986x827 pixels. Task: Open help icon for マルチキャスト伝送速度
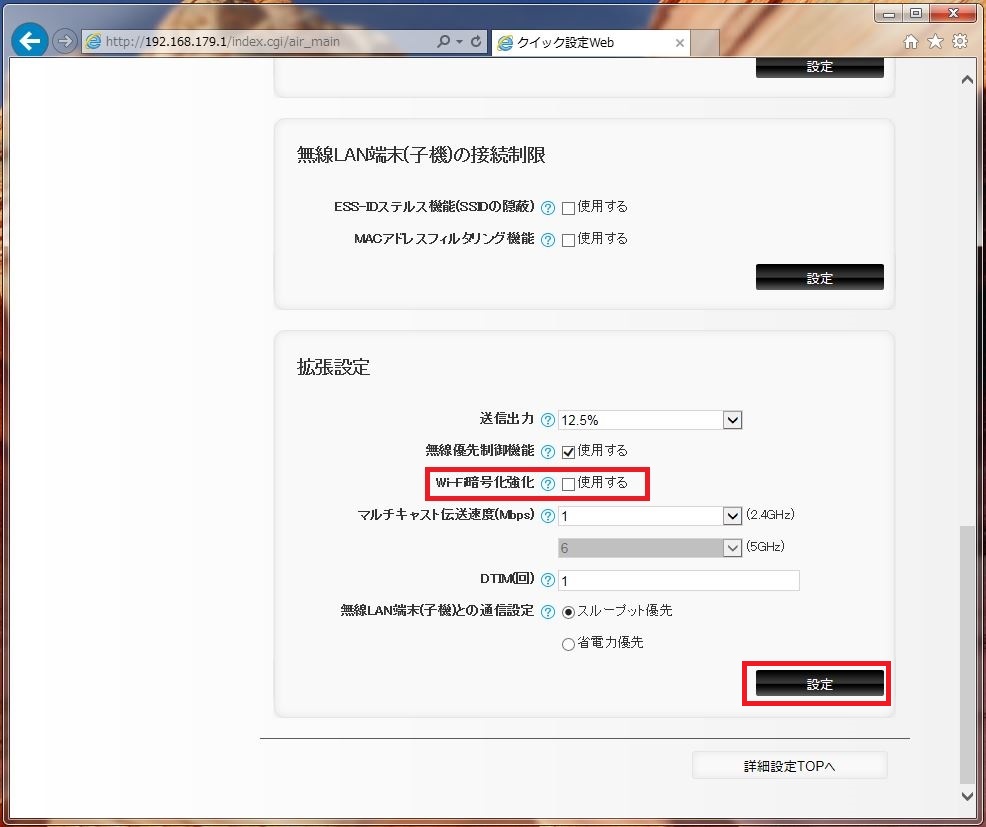tap(548, 516)
